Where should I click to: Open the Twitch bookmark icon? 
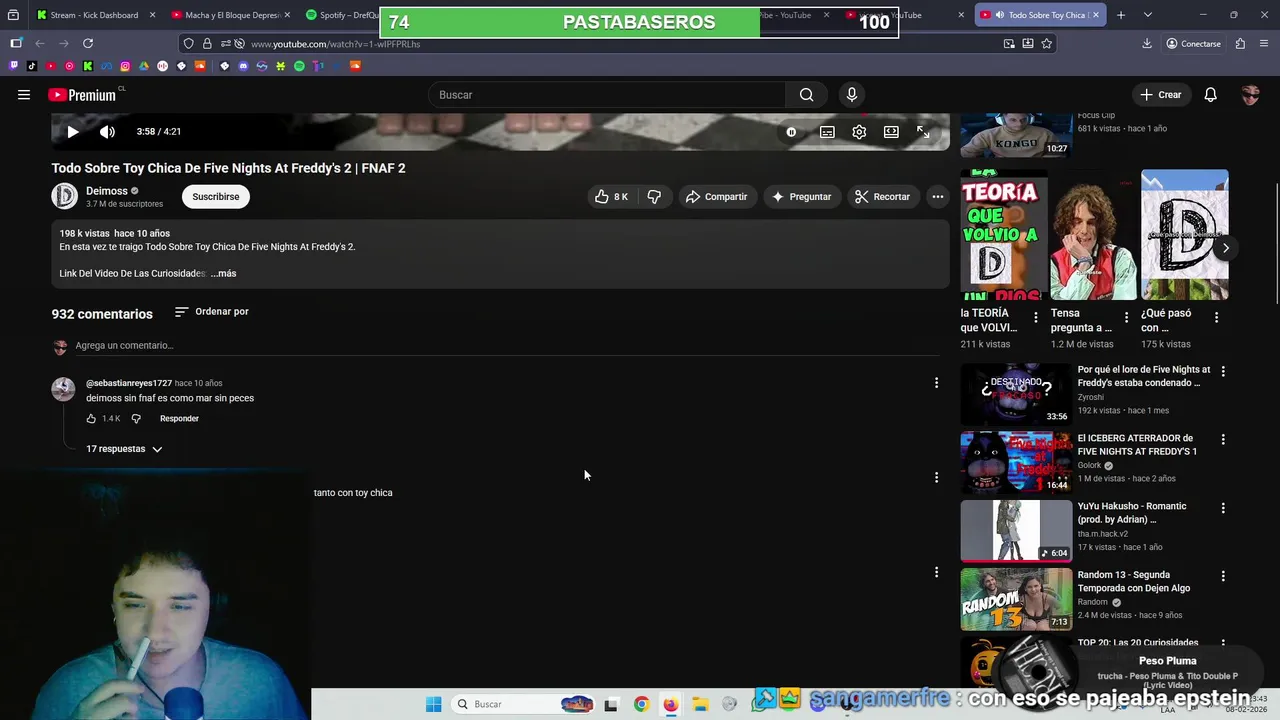click(13, 66)
